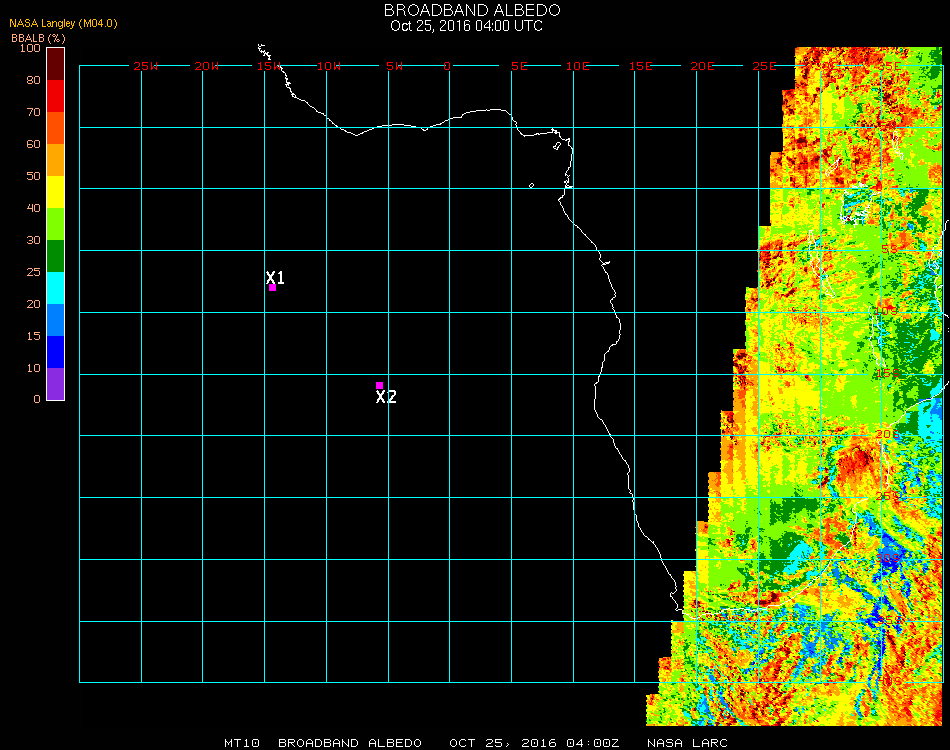The height and width of the screenshot is (750, 950).
Task: Click the 'NASA LARC' footer text
Action: pyautogui.click(x=687, y=743)
